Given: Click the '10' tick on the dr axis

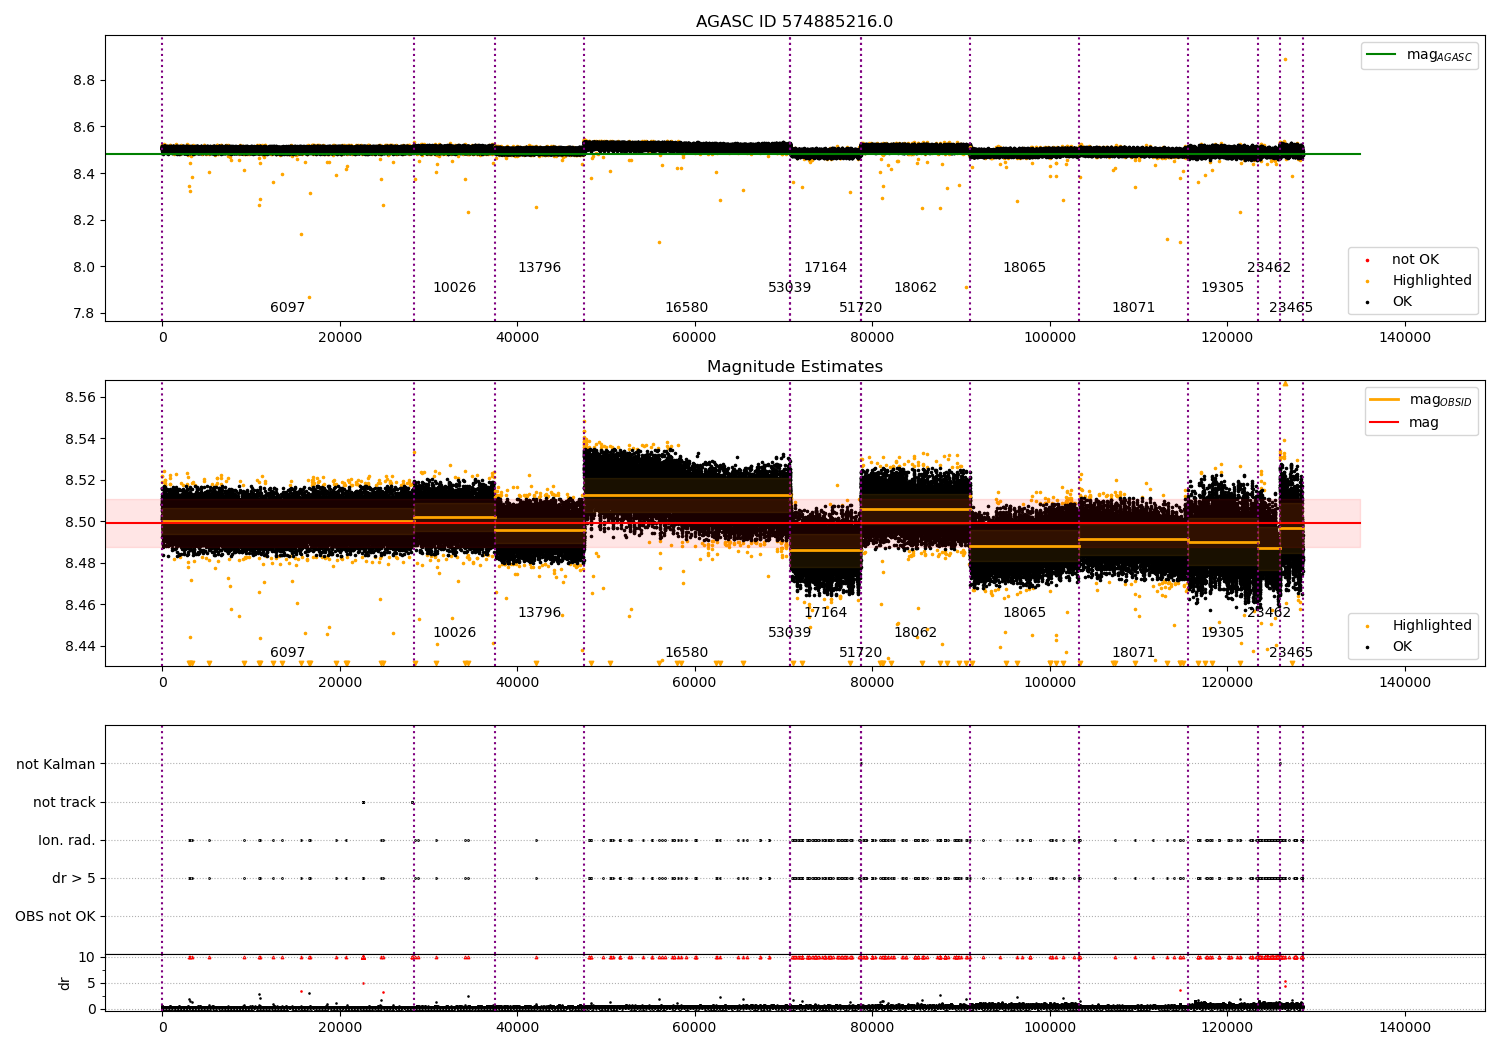Looking at the screenshot, I should [x=87, y=958].
